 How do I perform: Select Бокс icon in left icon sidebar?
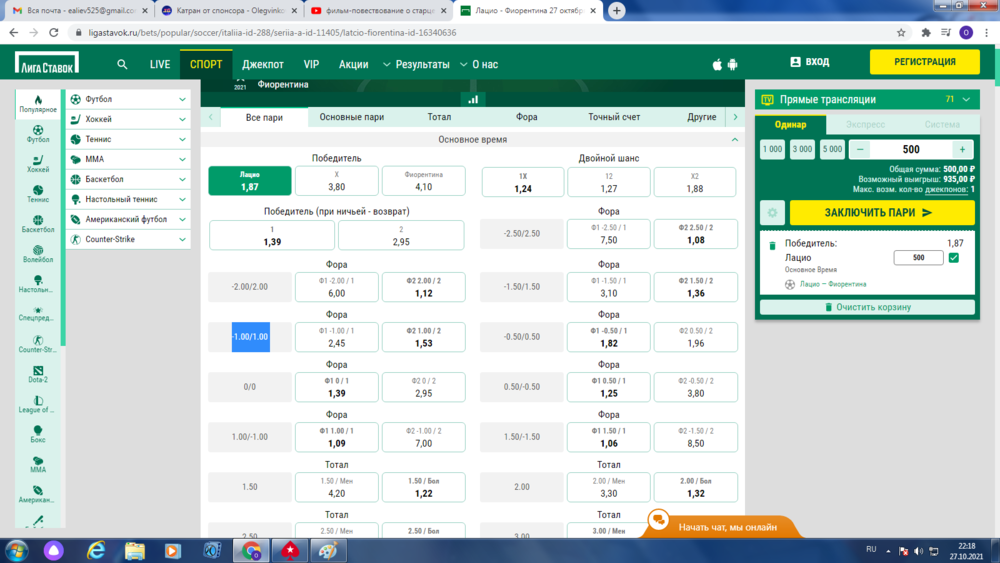38,434
